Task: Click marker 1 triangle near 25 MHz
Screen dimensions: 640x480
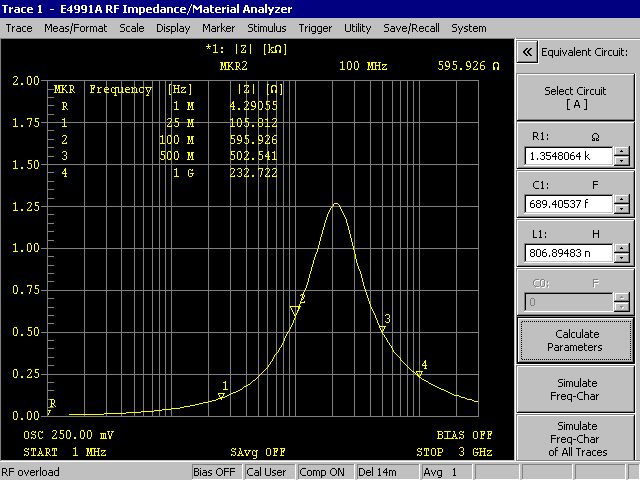Action: (221, 396)
